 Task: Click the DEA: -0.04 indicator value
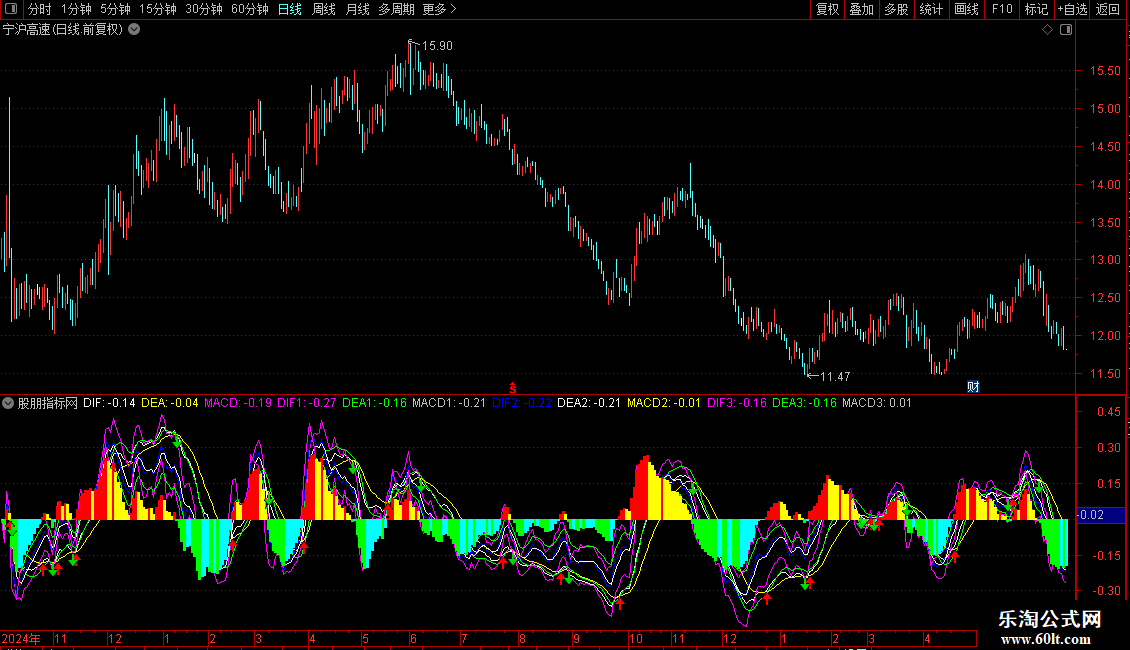click(x=169, y=403)
